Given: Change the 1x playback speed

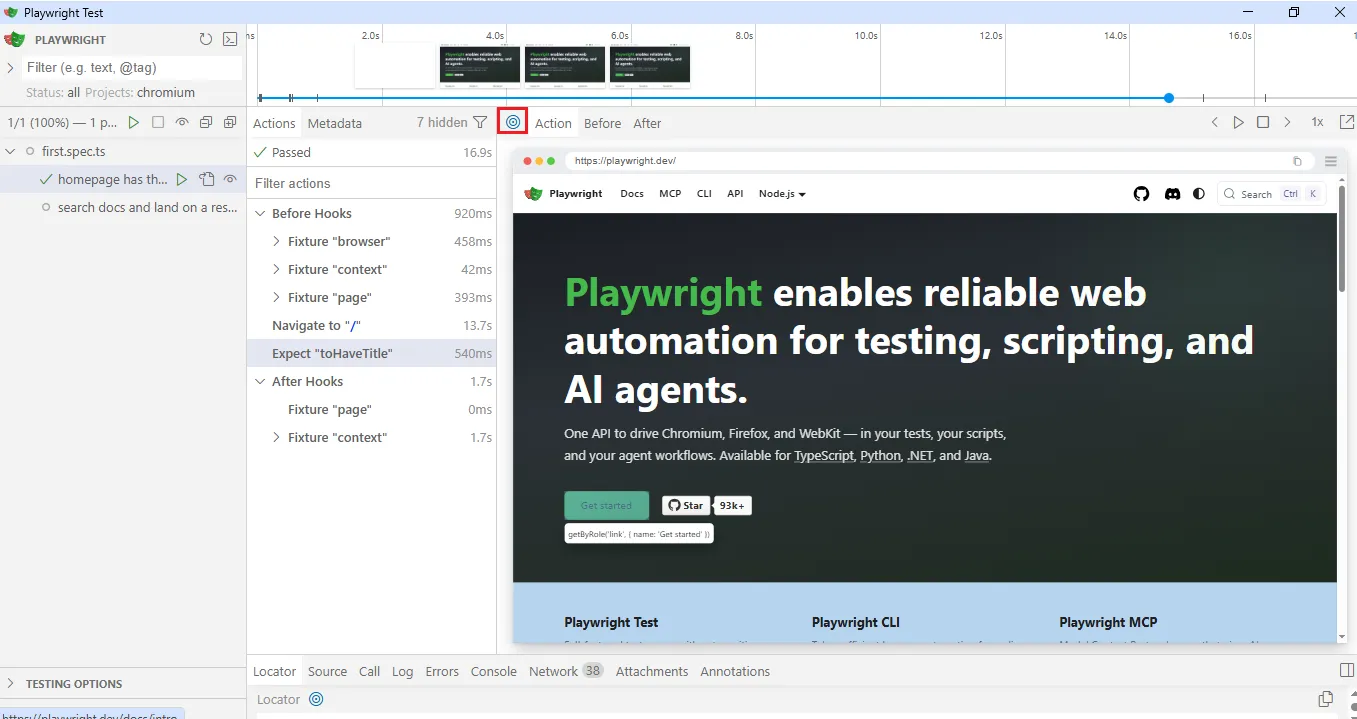Looking at the screenshot, I should click(1317, 122).
